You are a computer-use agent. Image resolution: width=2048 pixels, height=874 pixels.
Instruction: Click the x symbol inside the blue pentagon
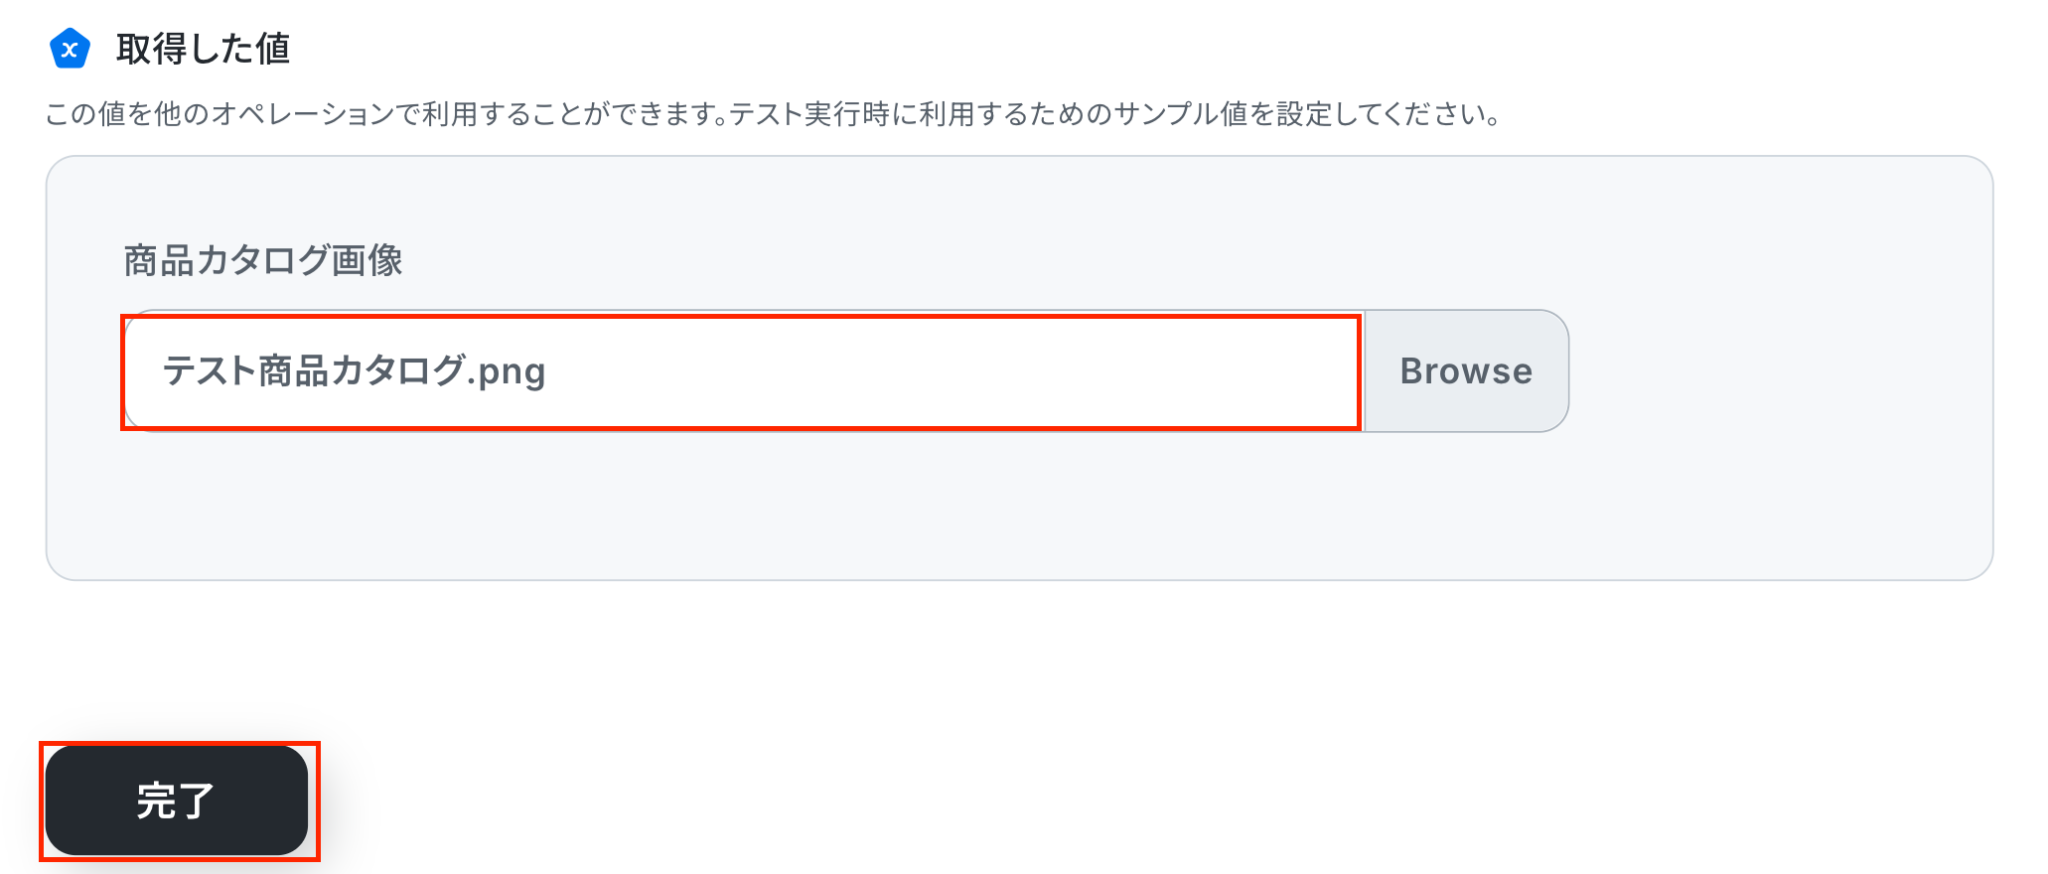point(69,49)
